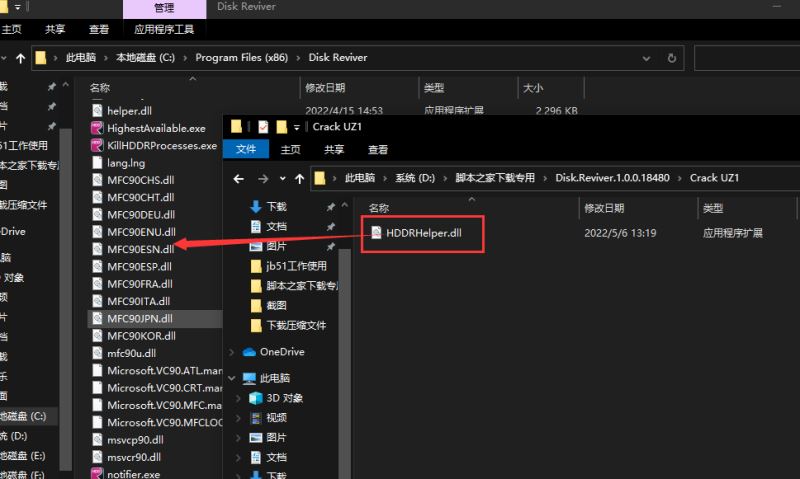Go back in the Crack UZ1 window
This screenshot has width=800, height=479.
tap(238, 179)
